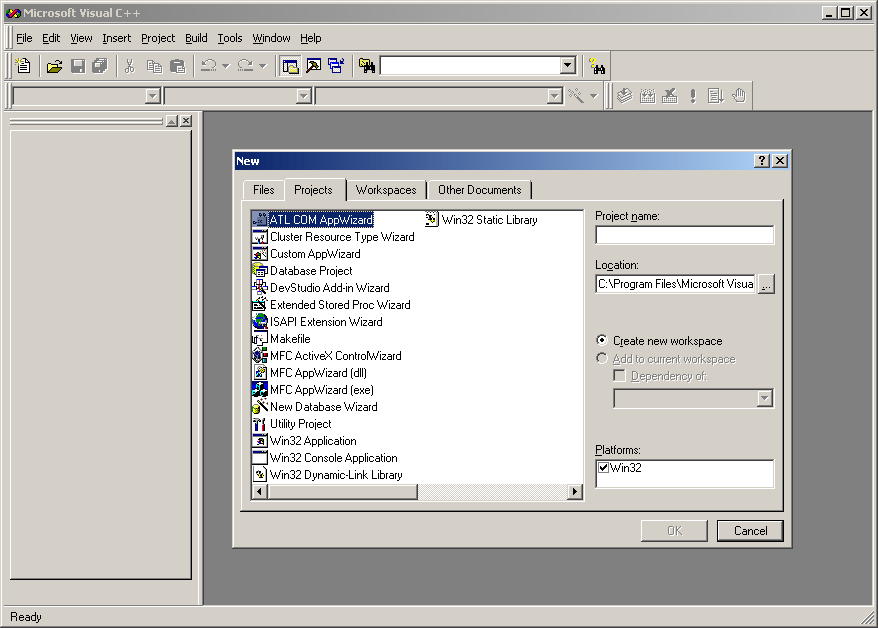Click the Build toolbar icon
Image resolution: width=878 pixels, height=628 pixels.
[647, 96]
